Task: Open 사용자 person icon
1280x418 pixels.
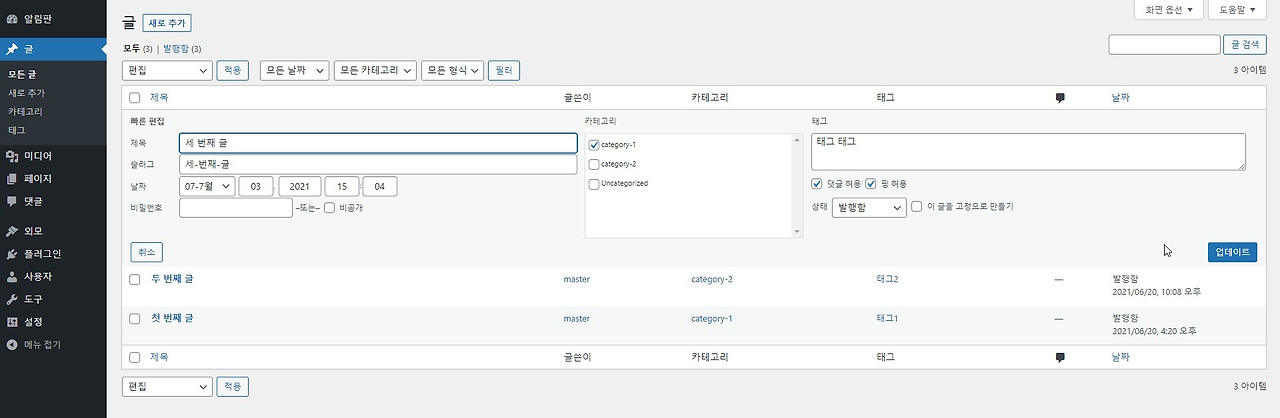Action: (12, 276)
